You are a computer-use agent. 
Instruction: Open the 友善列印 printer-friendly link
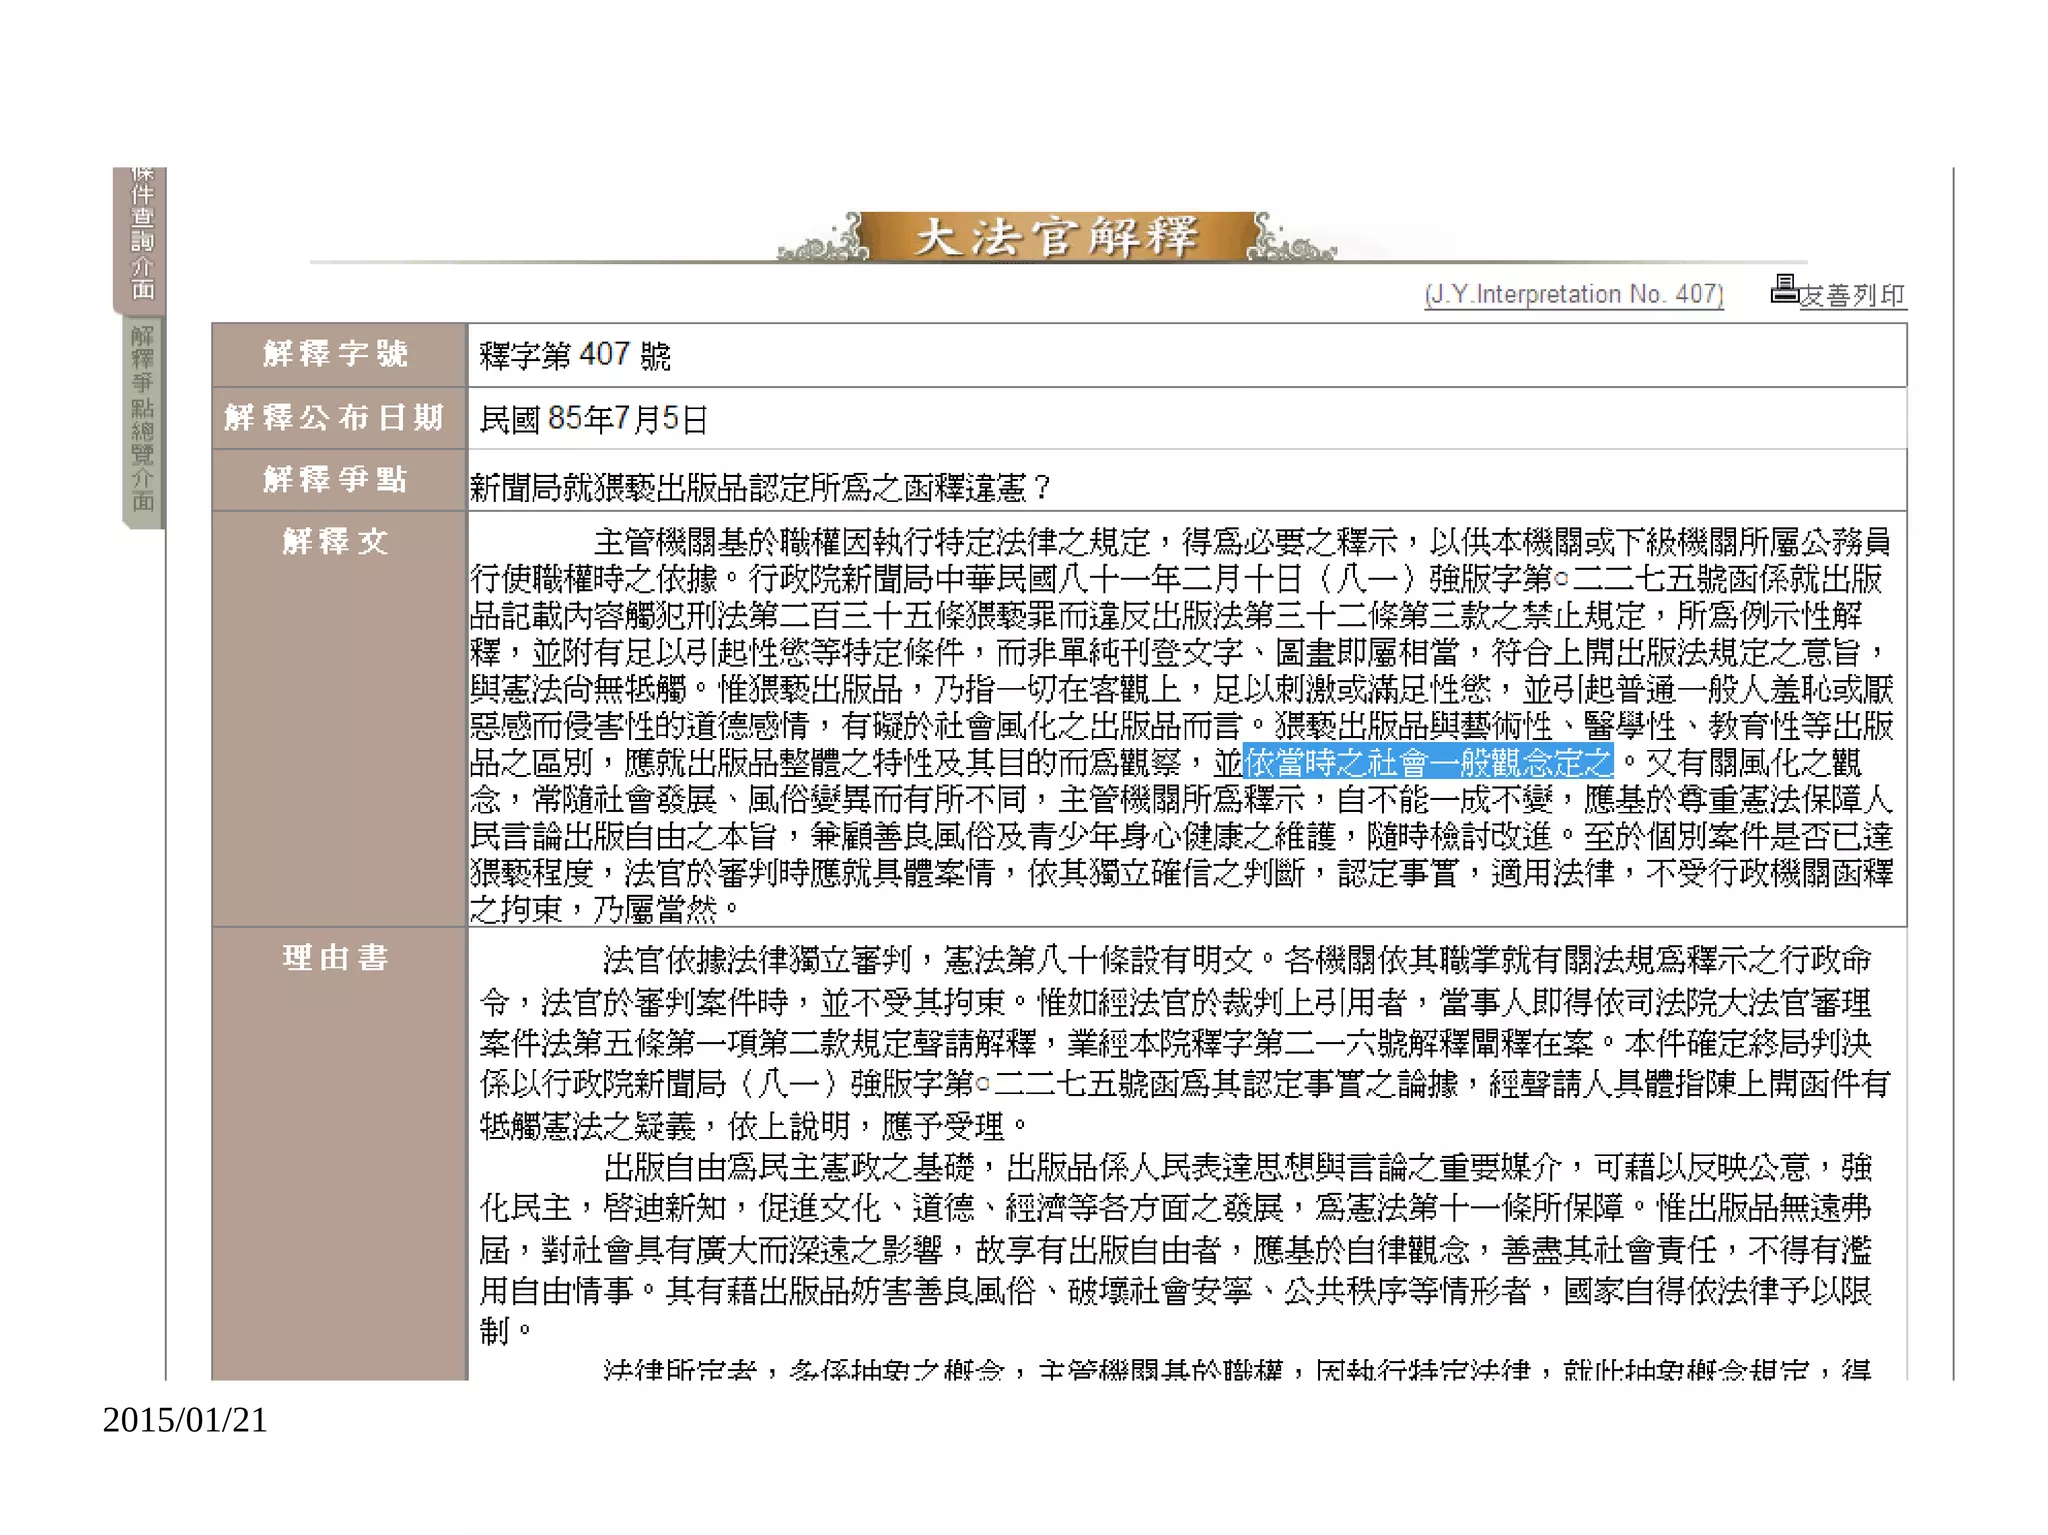[1852, 295]
